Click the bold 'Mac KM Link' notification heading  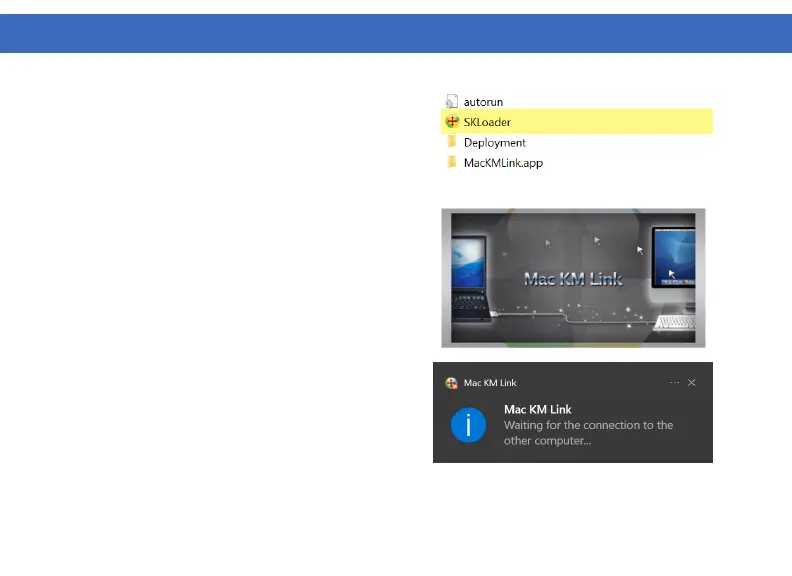(x=537, y=410)
